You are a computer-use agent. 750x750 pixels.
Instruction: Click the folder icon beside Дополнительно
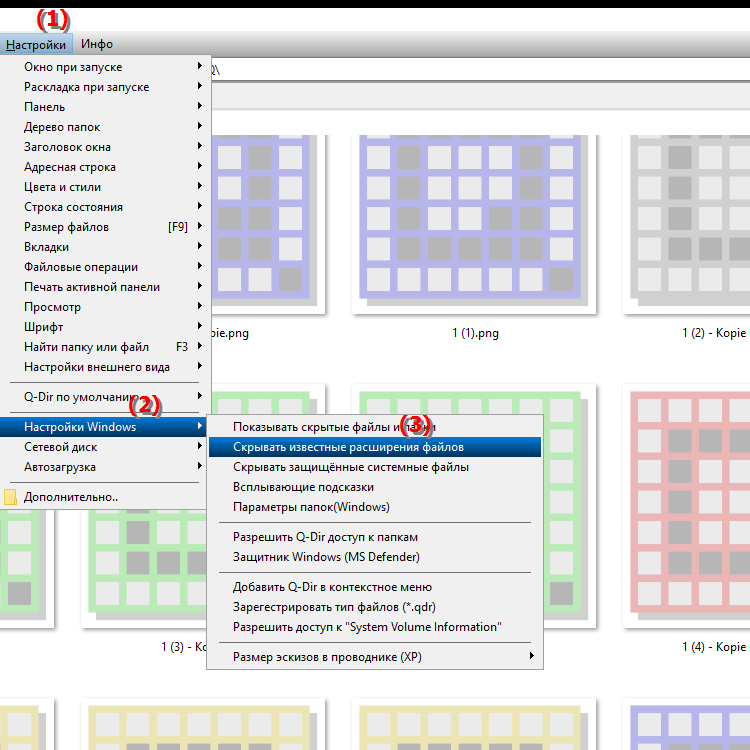pyautogui.click(x=10, y=497)
